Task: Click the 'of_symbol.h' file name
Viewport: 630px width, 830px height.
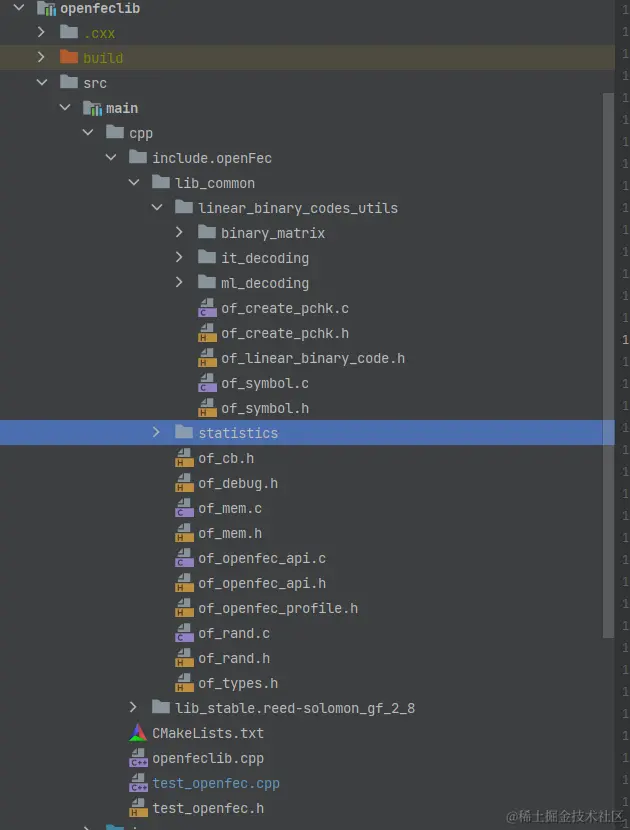Action: [x=265, y=408]
